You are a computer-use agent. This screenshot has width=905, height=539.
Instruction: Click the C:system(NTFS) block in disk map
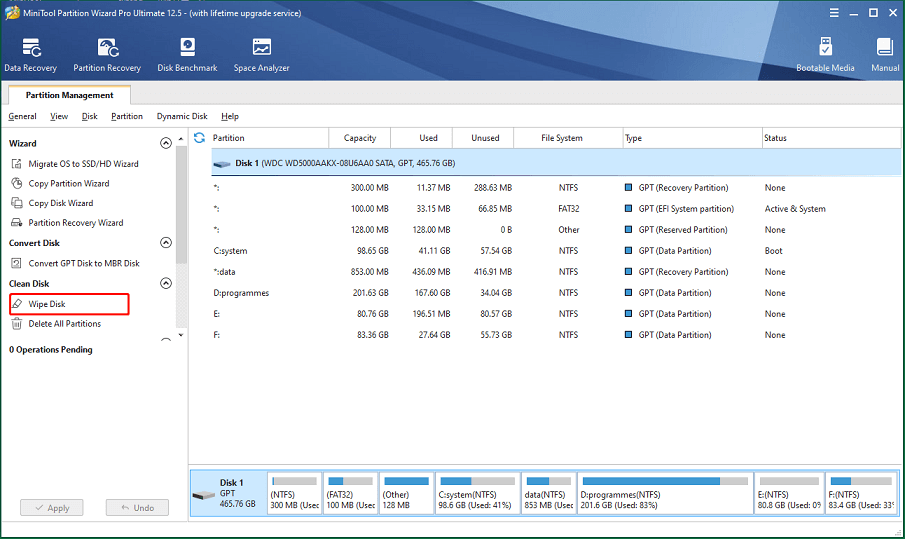[x=477, y=493]
